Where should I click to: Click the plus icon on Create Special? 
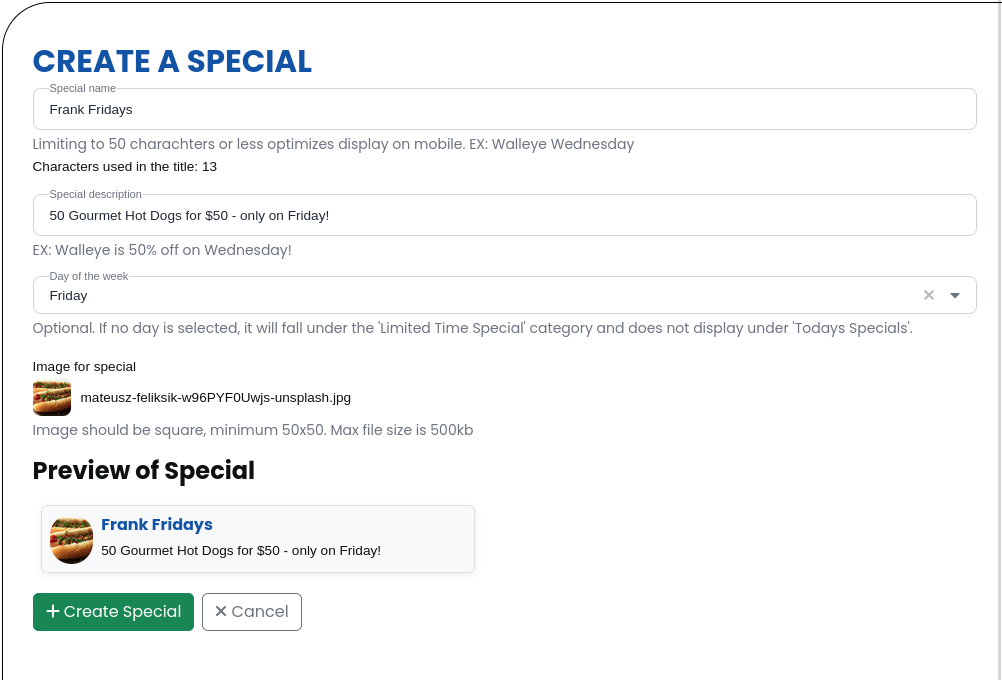pos(53,612)
